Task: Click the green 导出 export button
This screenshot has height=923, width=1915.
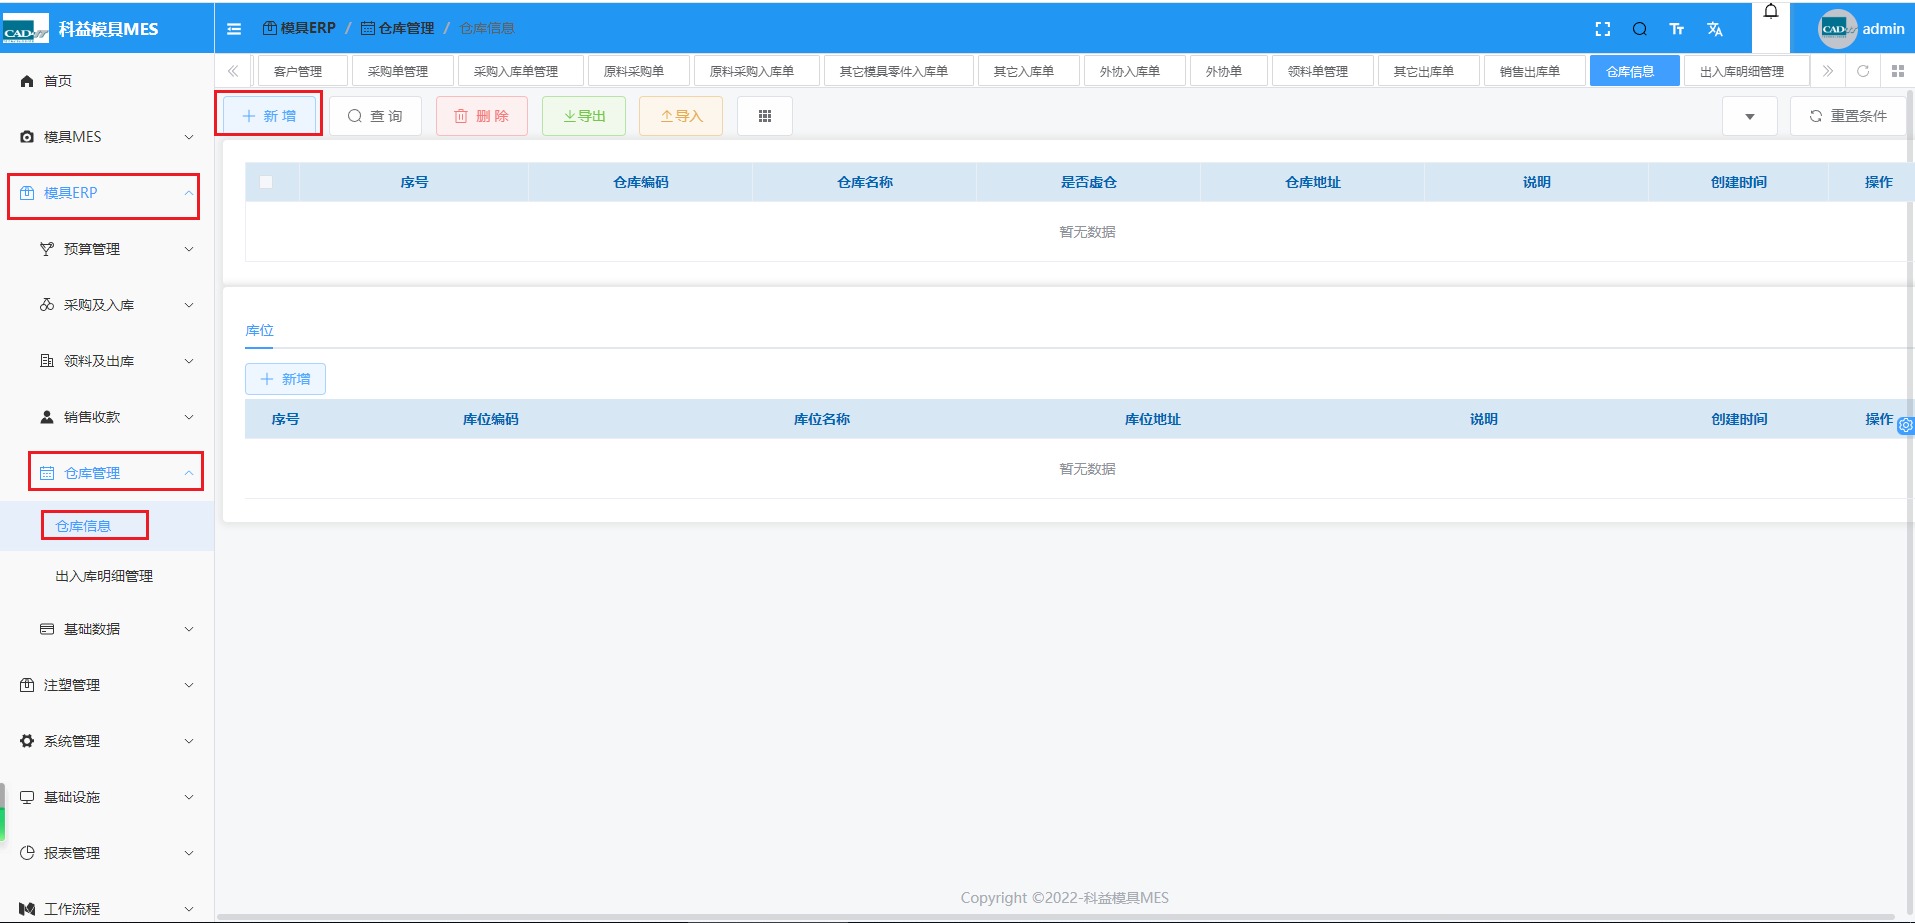Action: click(584, 116)
